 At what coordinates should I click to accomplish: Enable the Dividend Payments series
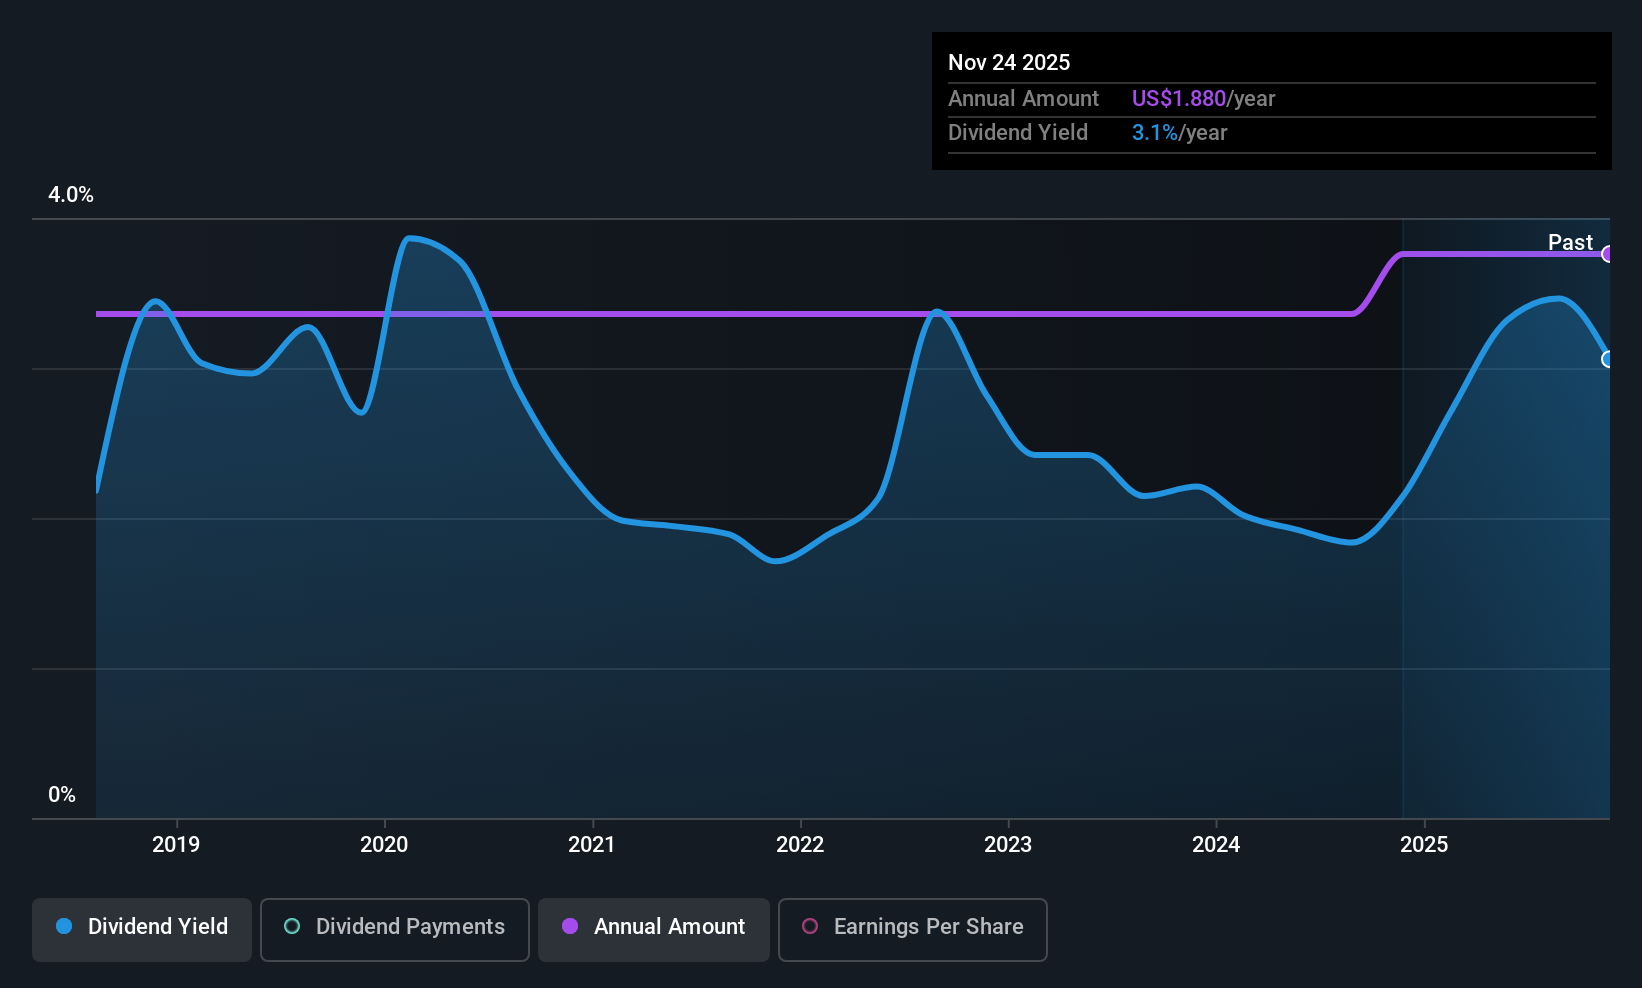pyautogui.click(x=395, y=930)
